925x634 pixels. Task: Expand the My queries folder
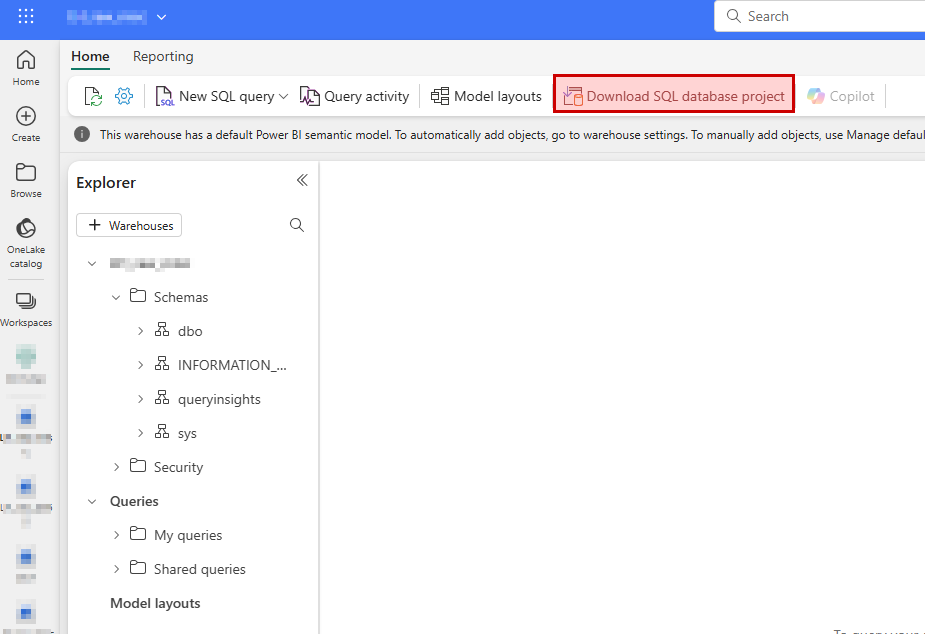116,535
